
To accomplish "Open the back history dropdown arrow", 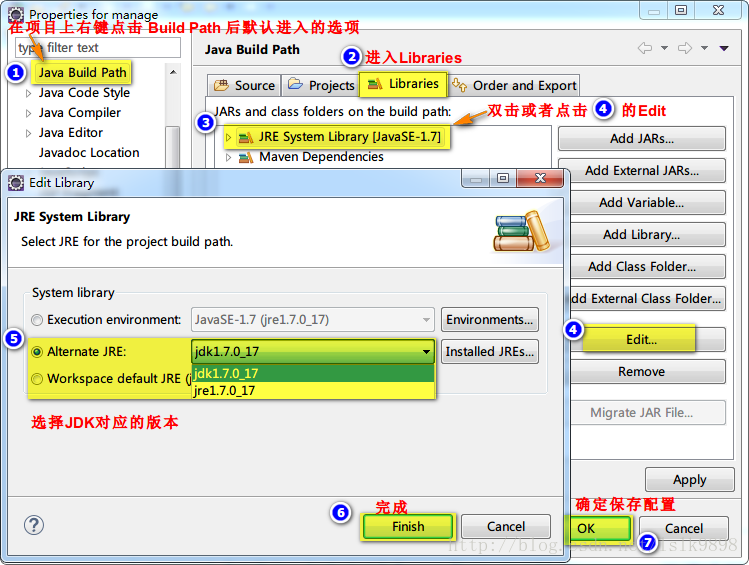I will pyautogui.click(x=664, y=48).
